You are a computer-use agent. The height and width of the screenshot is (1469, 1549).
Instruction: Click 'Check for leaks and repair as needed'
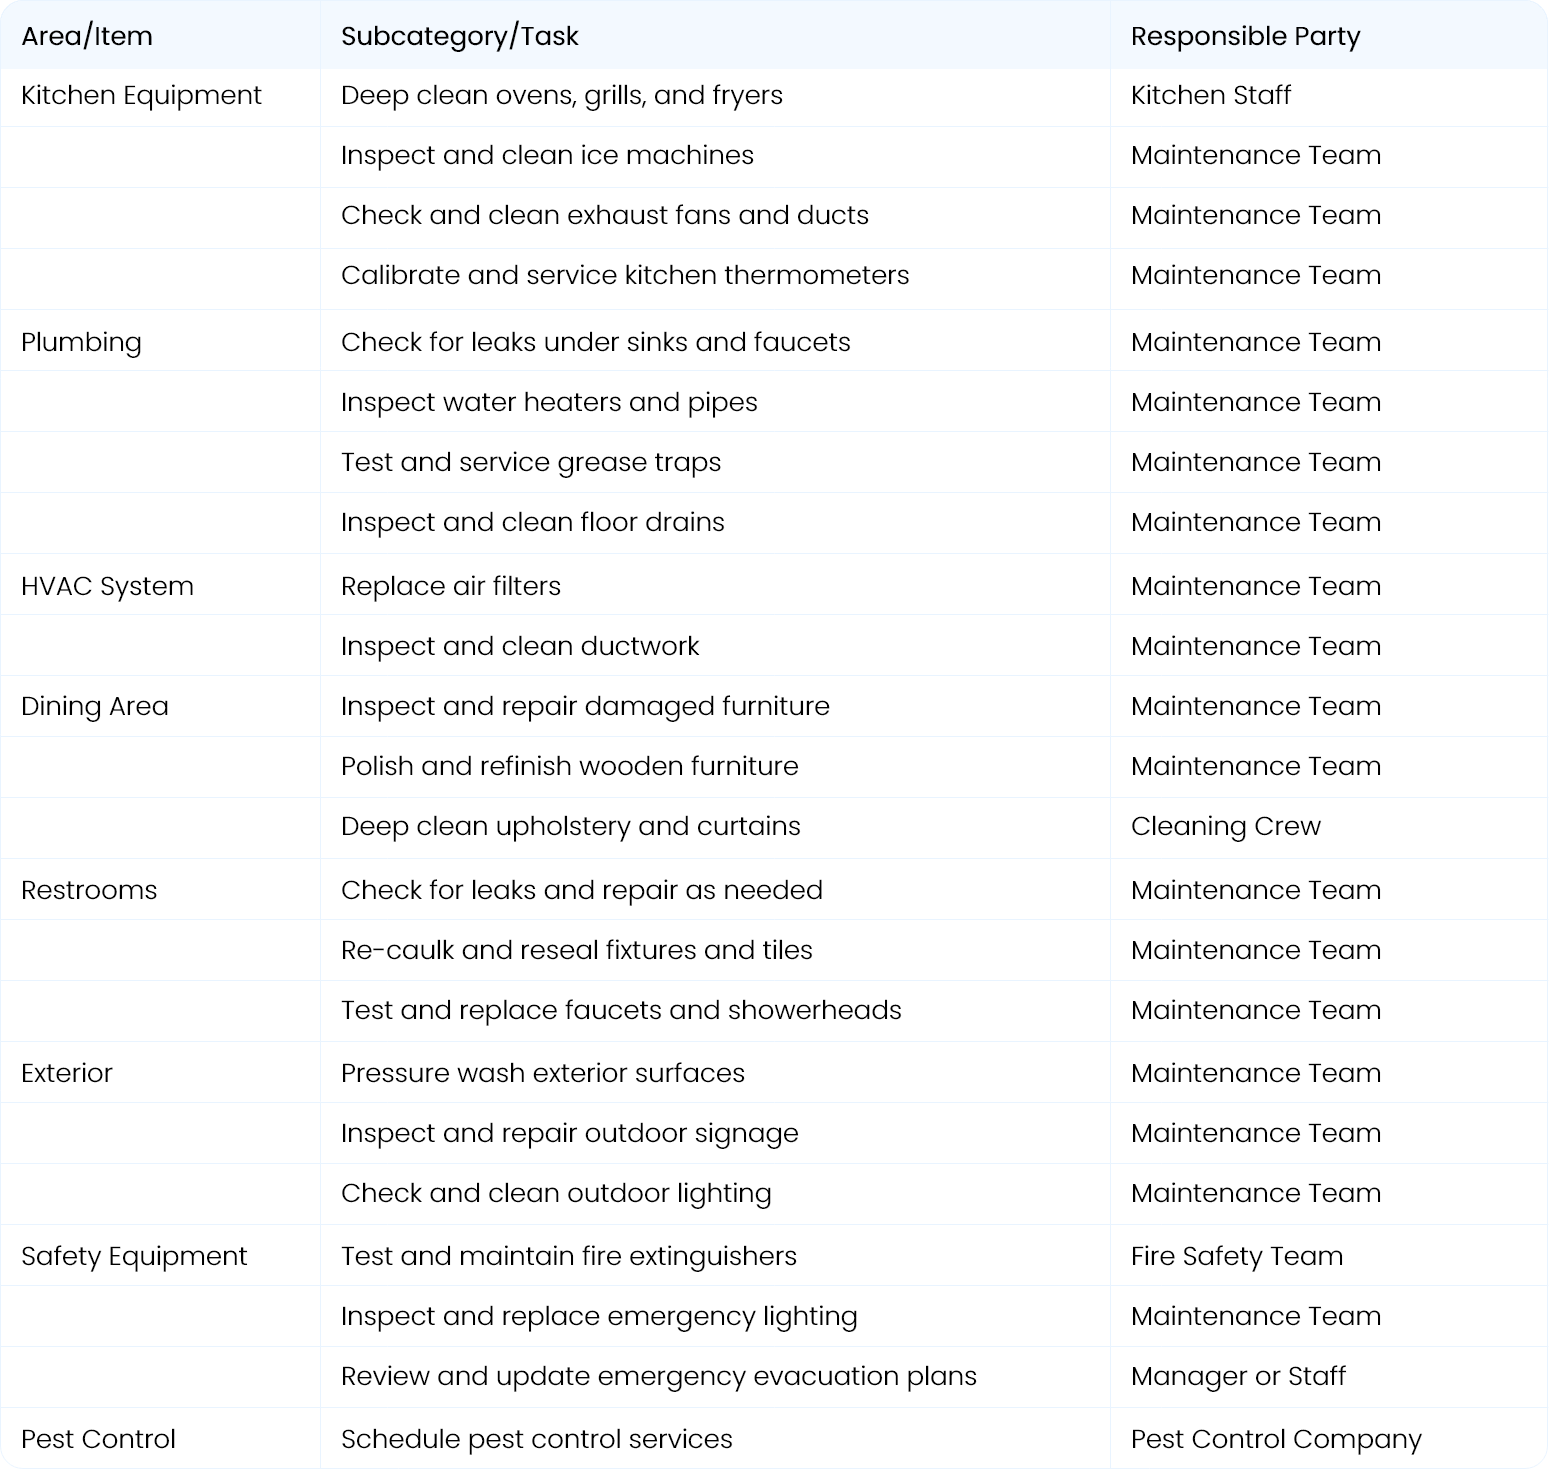tap(582, 890)
